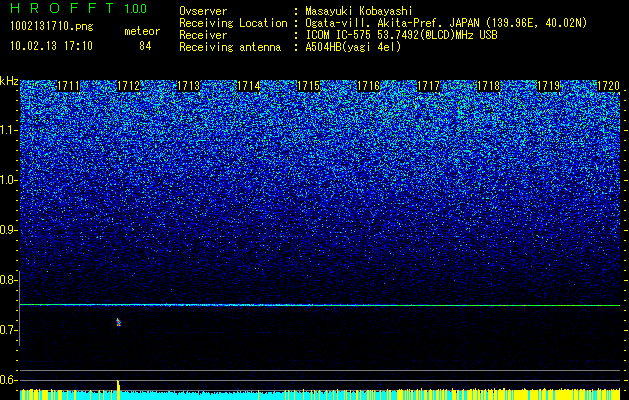
Task: Click the 1715 time marker
Action: [308, 86]
